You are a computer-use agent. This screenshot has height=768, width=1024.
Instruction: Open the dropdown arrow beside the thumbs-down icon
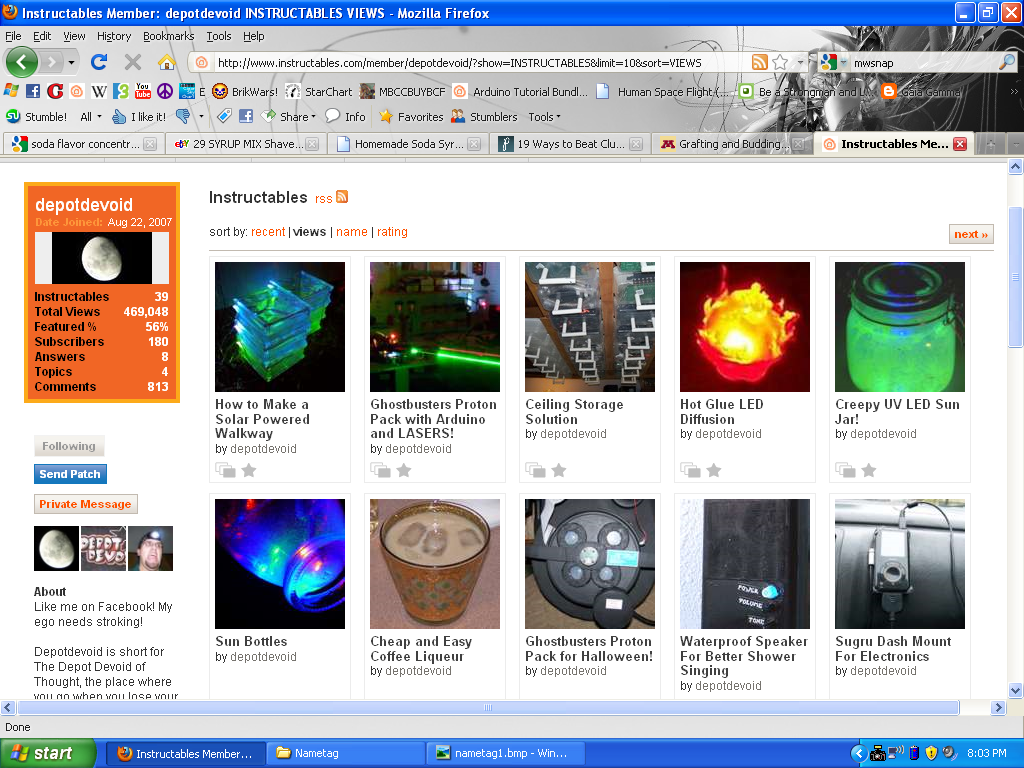point(201,117)
